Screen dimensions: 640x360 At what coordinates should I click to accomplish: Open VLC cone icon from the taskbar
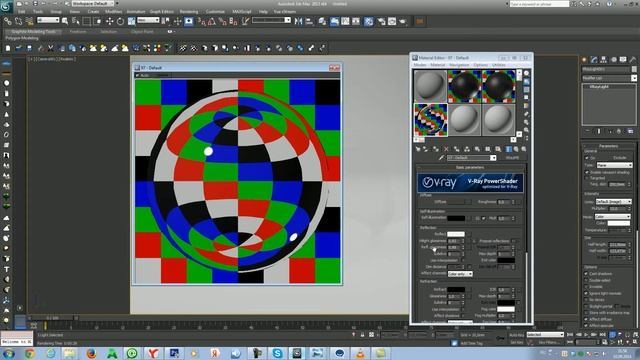[360, 353]
